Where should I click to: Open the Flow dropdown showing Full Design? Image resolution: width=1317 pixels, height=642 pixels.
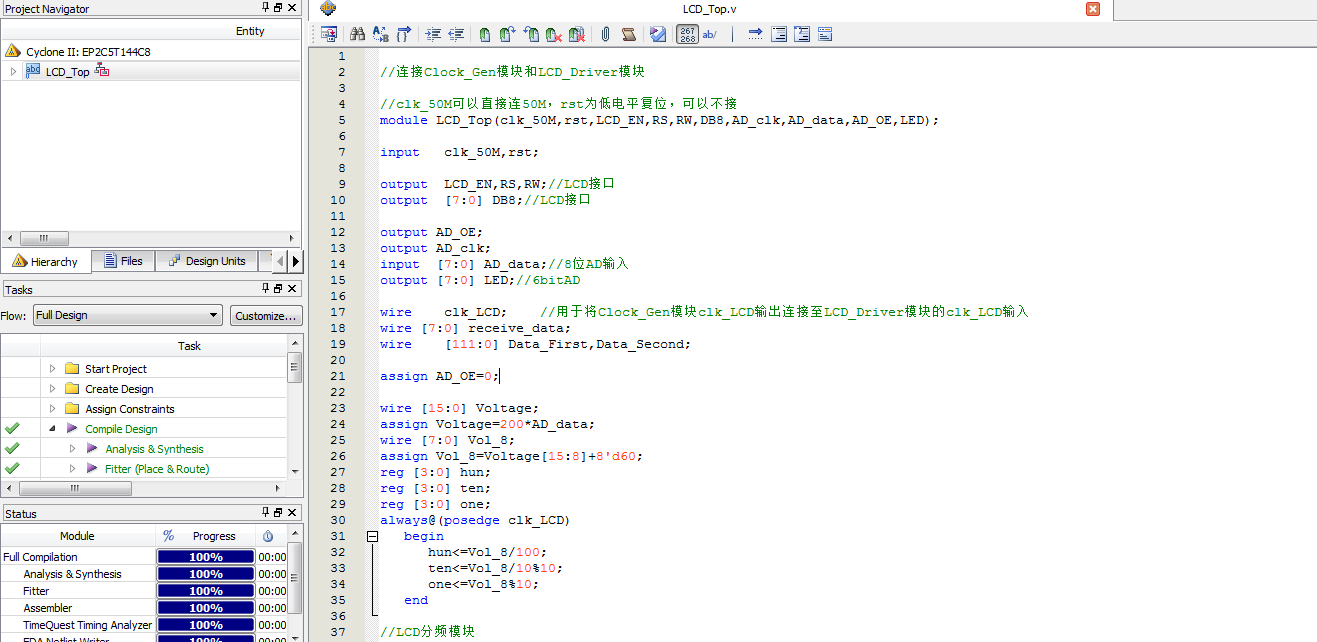coord(127,315)
